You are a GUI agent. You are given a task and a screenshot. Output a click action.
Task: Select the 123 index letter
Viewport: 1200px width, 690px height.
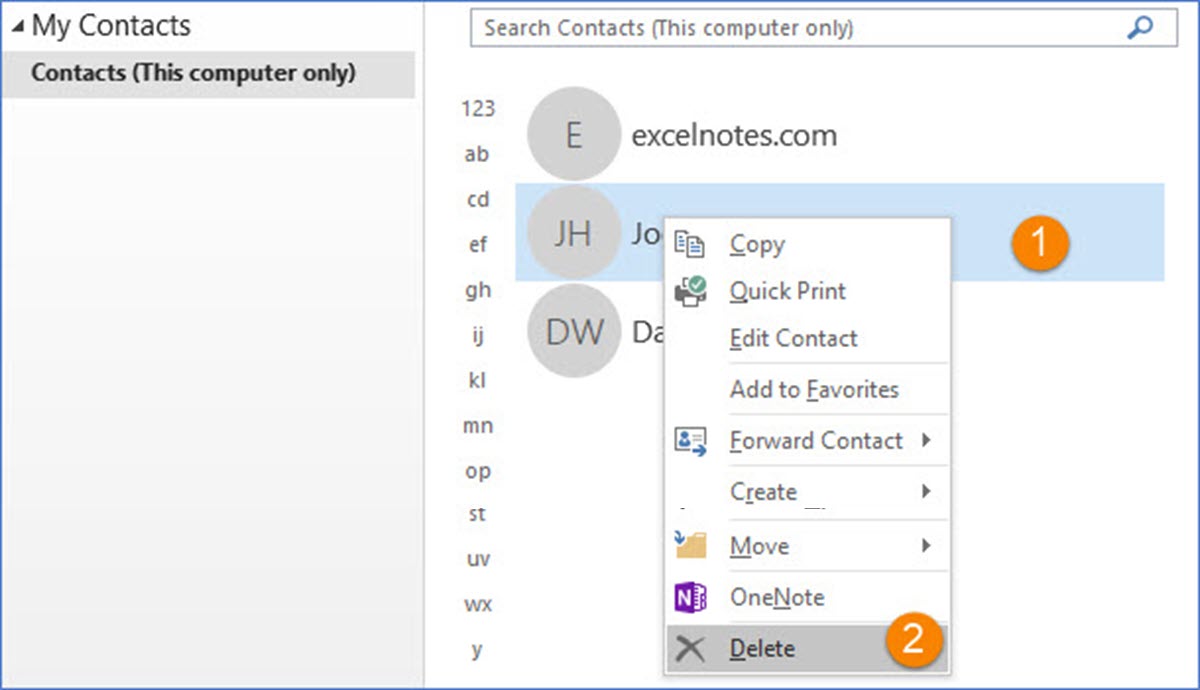[x=477, y=109]
